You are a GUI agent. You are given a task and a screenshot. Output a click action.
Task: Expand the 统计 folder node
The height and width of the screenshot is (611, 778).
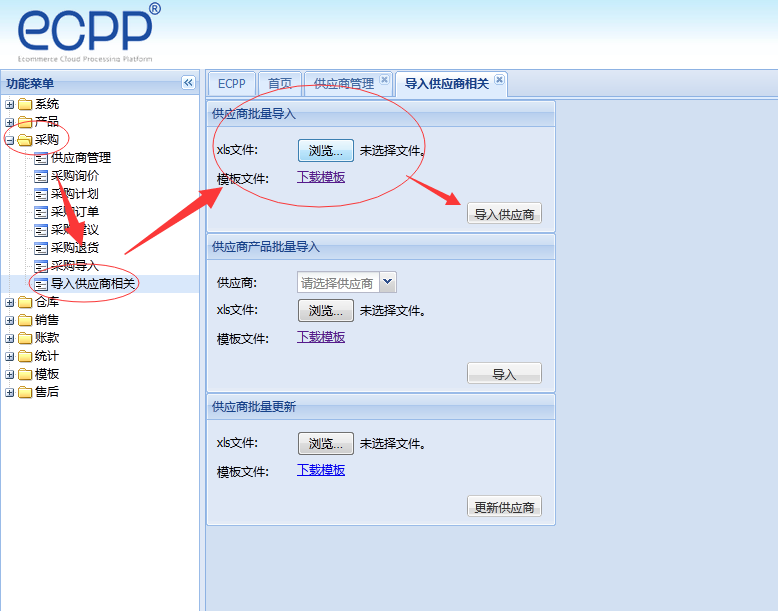(9, 356)
